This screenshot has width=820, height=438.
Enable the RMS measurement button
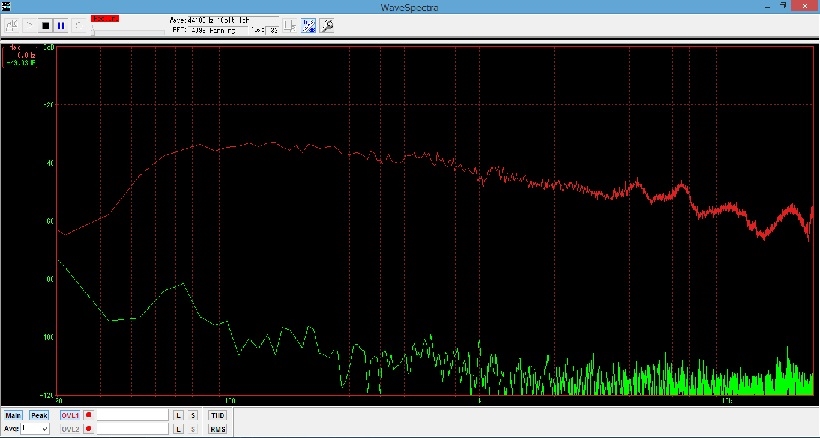[x=217, y=429]
